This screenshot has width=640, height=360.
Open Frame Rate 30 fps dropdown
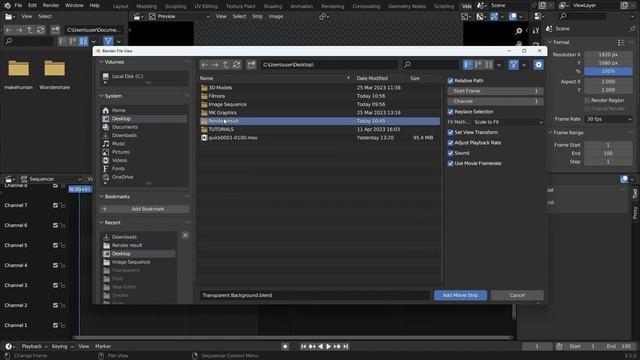tap(609, 119)
